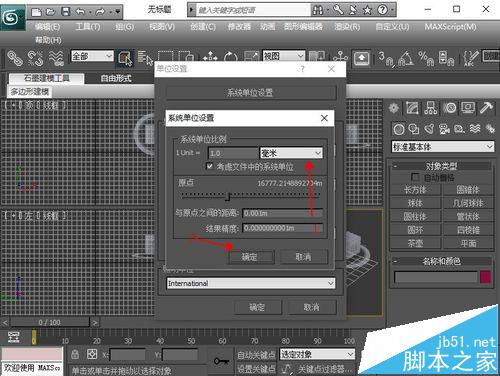Open the Hierarchy tab in command panel

tap(430, 108)
